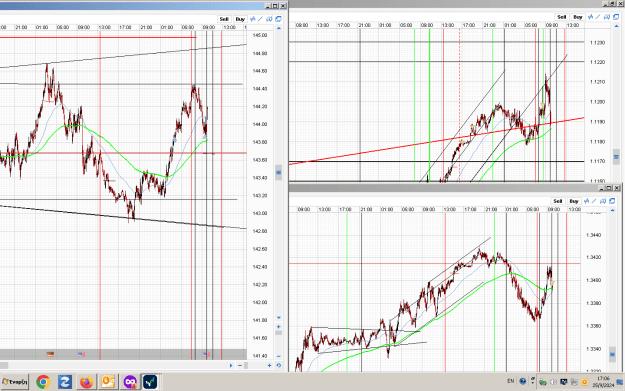Image resolution: width=625 pixels, height=391 pixels.
Task: Click Buy in the top-right chart
Action: coord(578,17)
